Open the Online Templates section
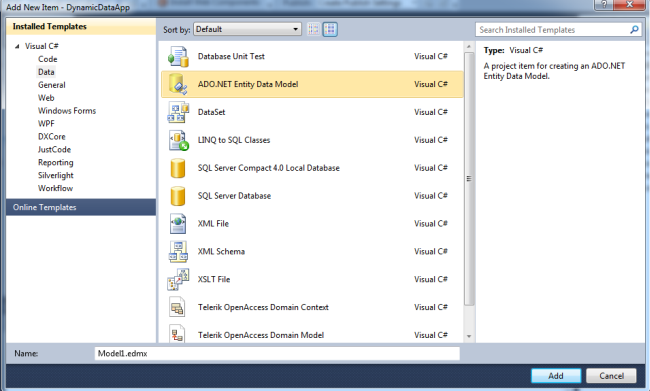This screenshot has height=391, width=650. tap(81, 207)
